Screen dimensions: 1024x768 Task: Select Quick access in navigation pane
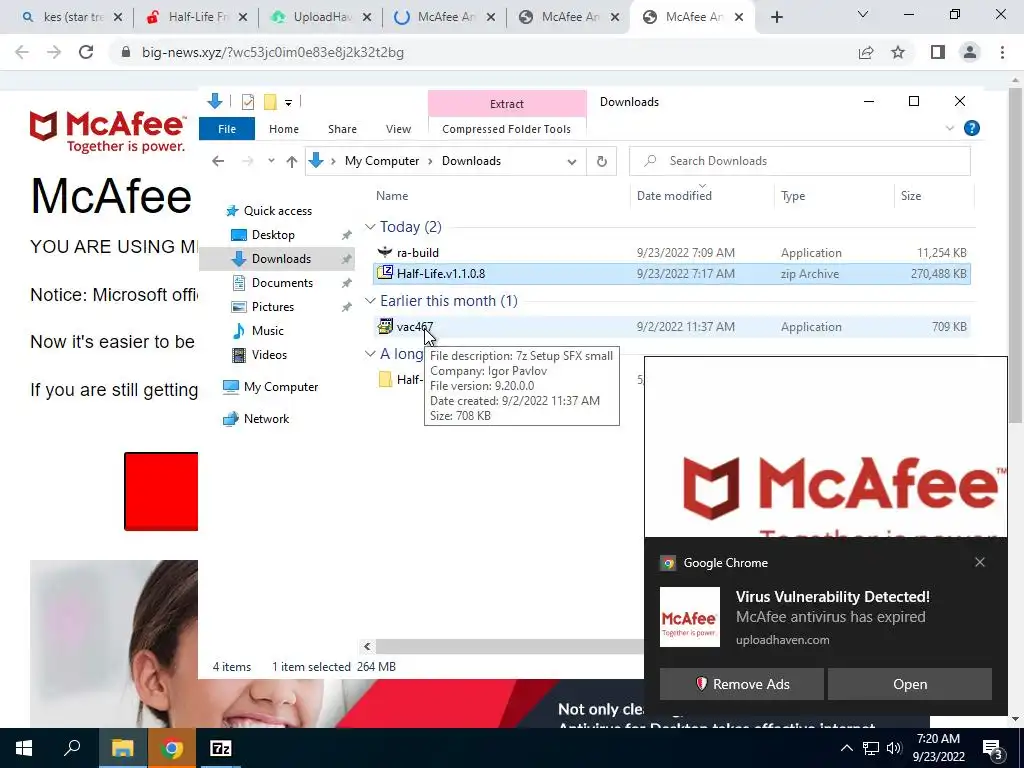[278, 211]
